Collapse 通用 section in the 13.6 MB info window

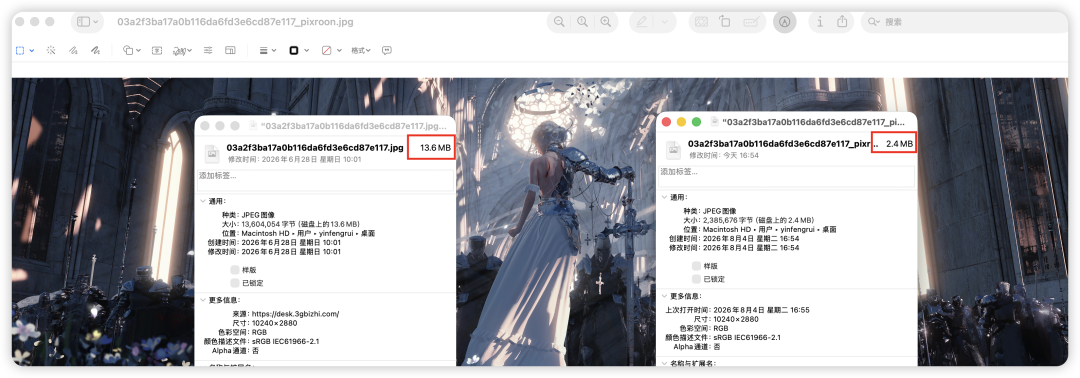pyautogui.click(x=202, y=201)
